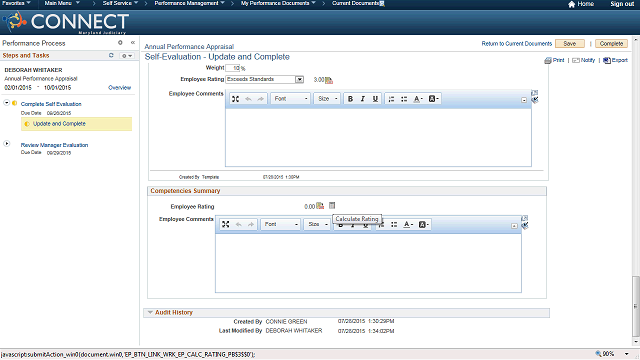Open Review Manager Evaluation link
The image size is (640, 360).
54,145
